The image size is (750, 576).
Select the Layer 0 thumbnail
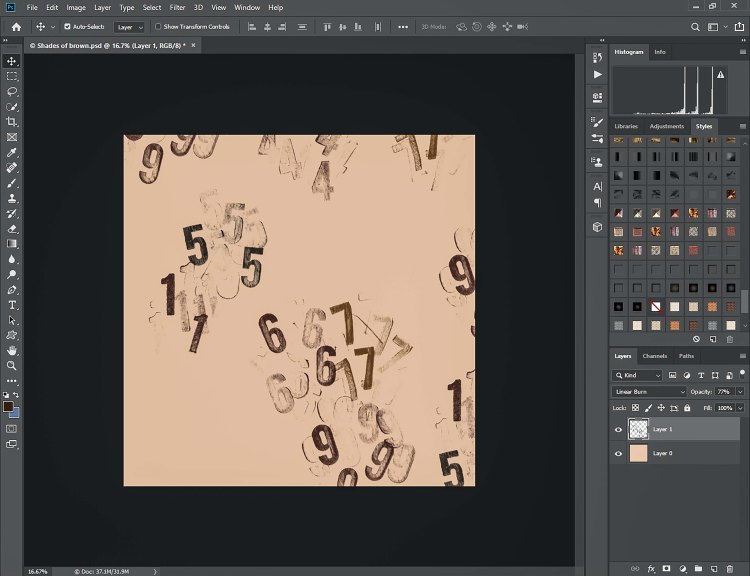pyautogui.click(x=638, y=453)
